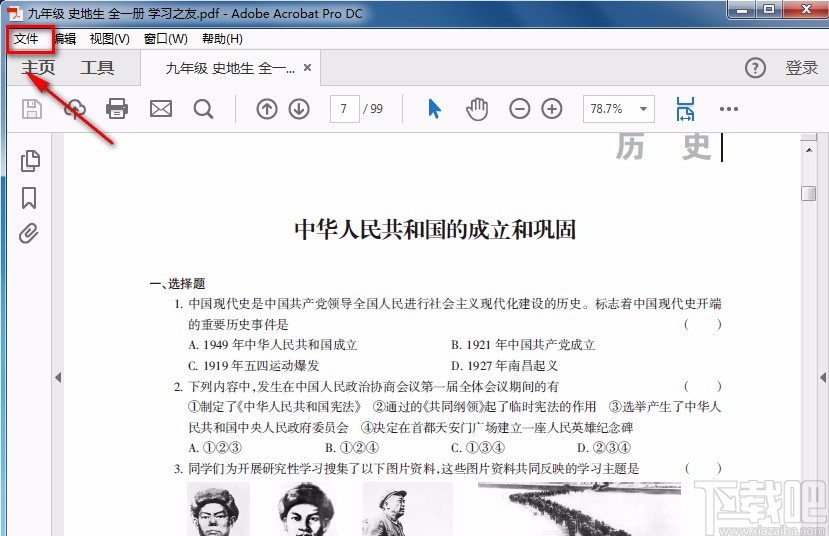Close the 九年级 史地生 document tab
This screenshot has width=829, height=536.
click(x=307, y=68)
